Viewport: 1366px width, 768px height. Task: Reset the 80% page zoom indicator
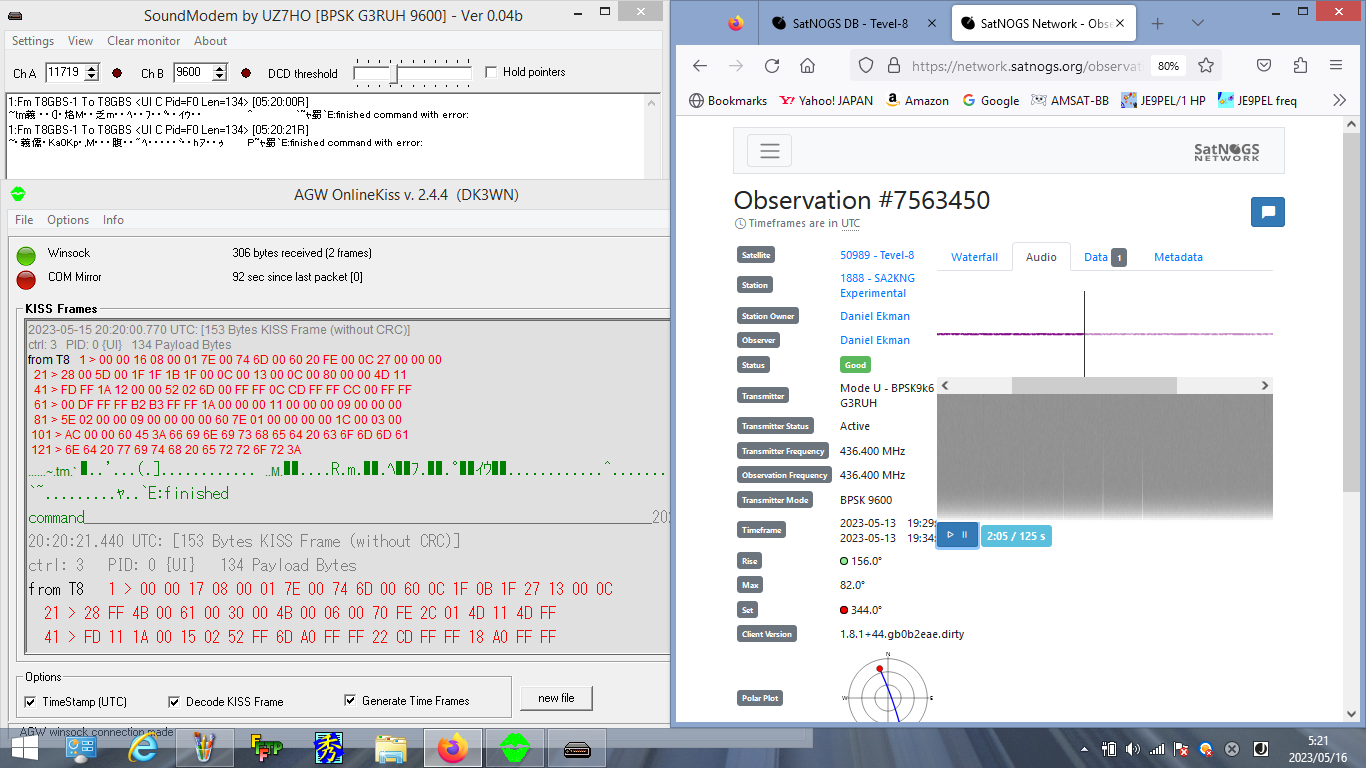pos(1168,66)
